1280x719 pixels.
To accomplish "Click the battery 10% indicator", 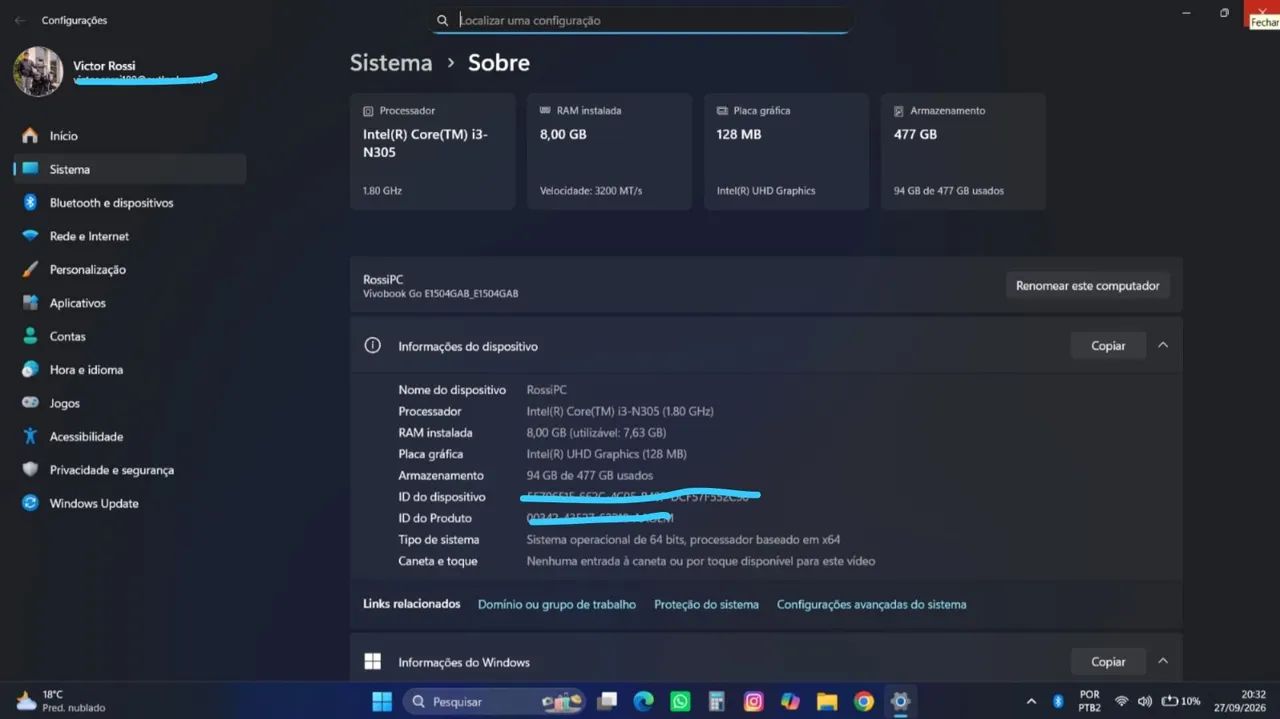I will (1180, 701).
